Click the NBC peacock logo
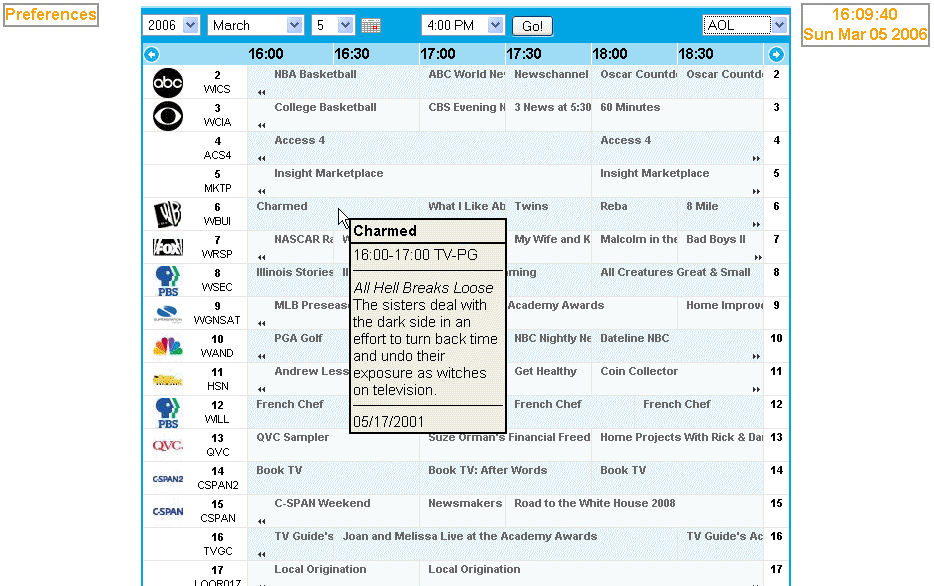This screenshot has height=586, width=934. [168, 346]
